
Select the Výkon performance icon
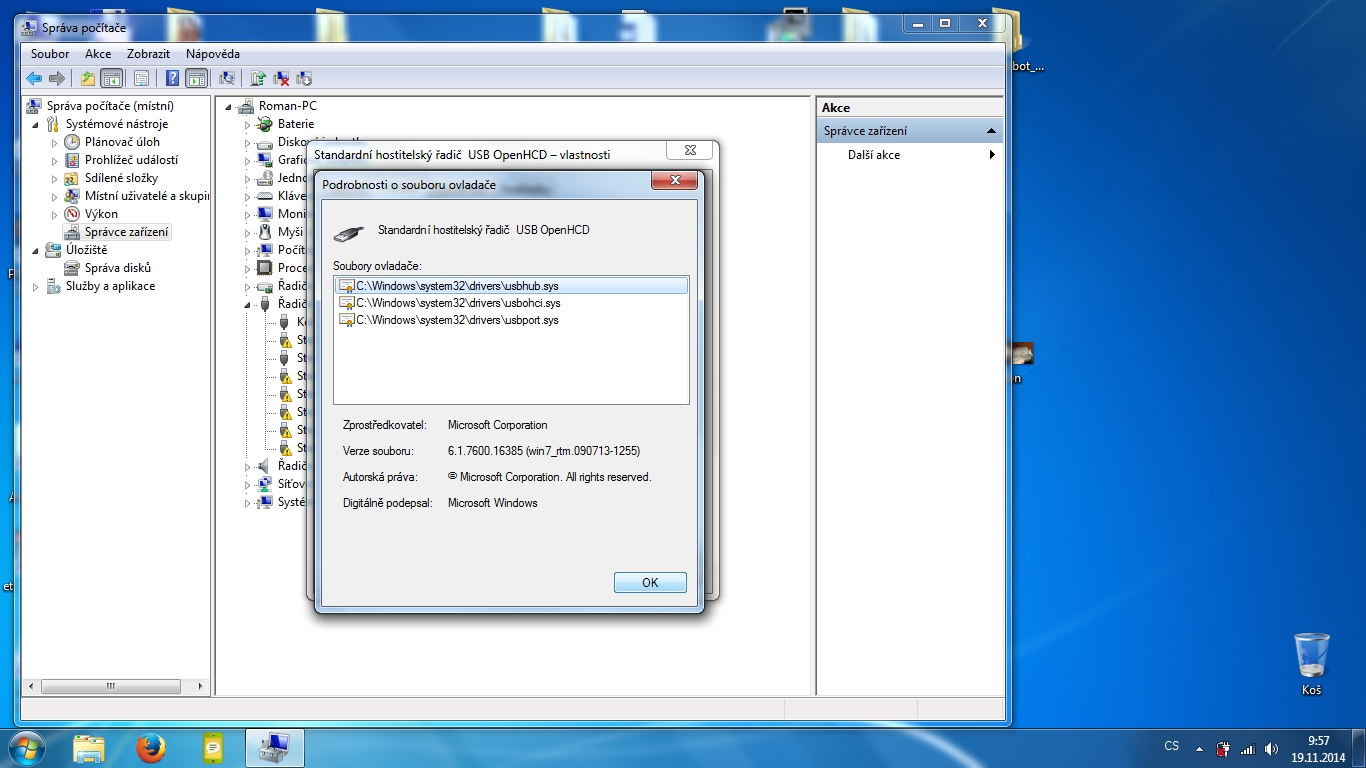point(72,214)
